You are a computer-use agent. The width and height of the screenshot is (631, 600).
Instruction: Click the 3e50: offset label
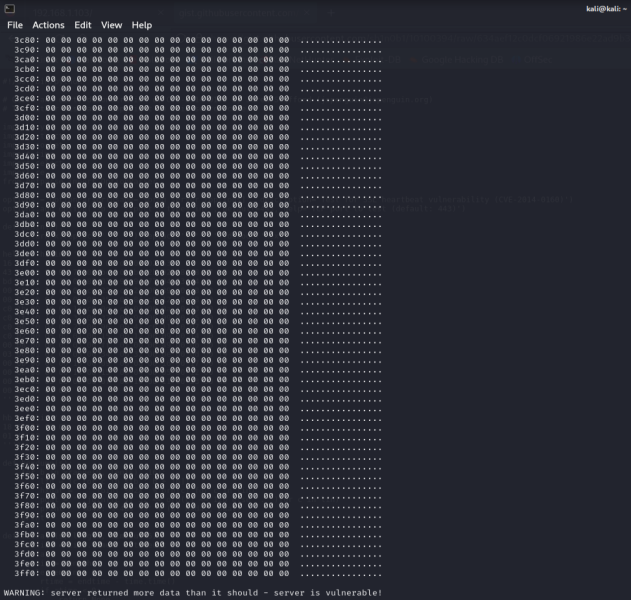[x=27, y=321]
